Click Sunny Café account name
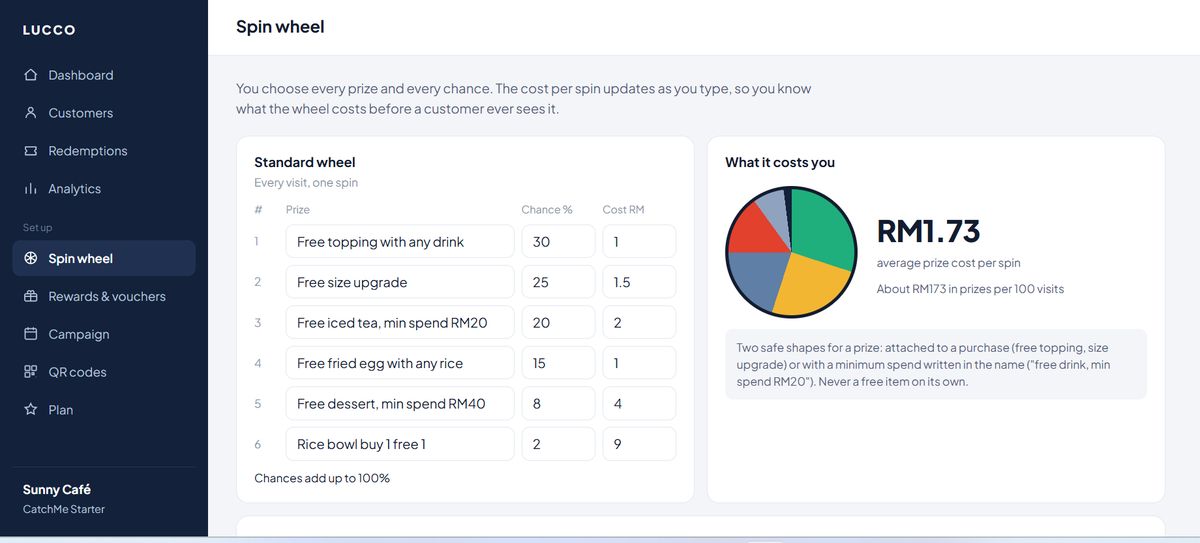Viewport: 1200px width, 543px height. coord(57,490)
